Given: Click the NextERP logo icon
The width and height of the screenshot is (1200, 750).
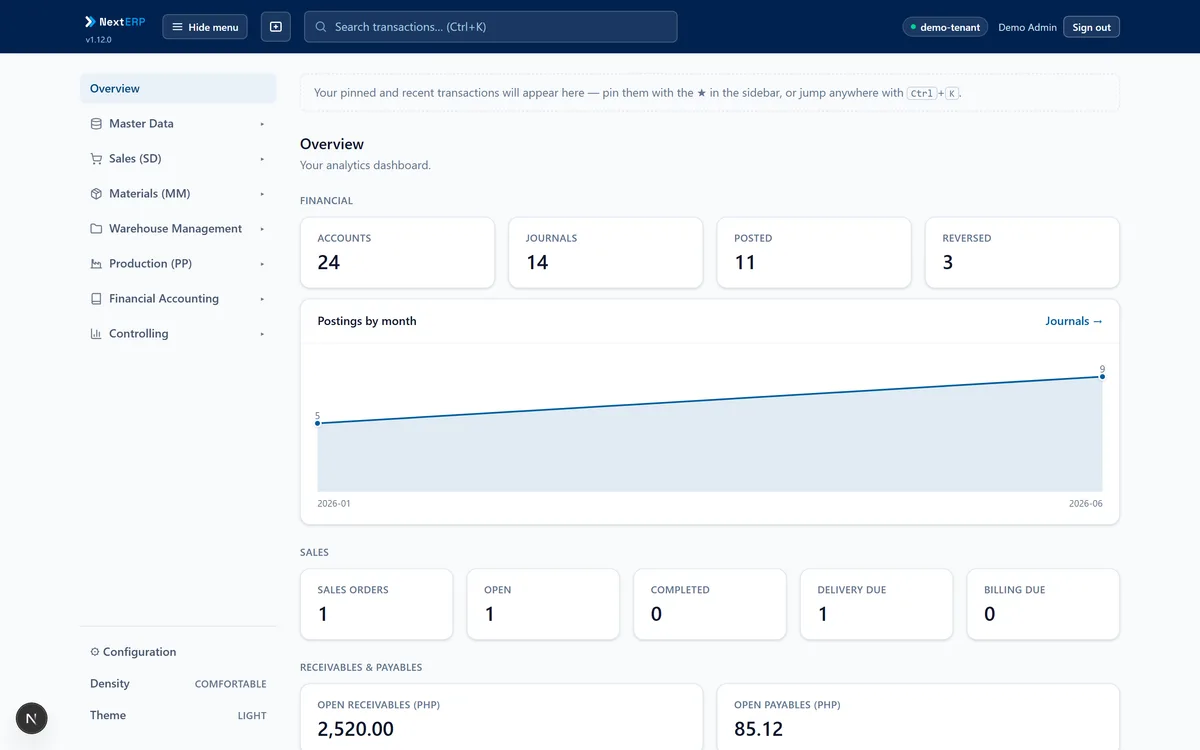Looking at the screenshot, I should click(x=90, y=21).
